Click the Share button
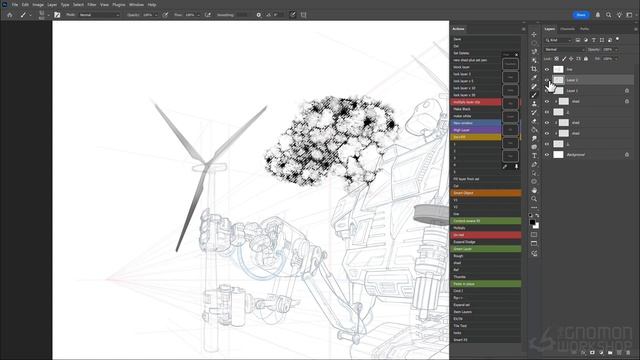This screenshot has height=360, width=640. pos(581,15)
